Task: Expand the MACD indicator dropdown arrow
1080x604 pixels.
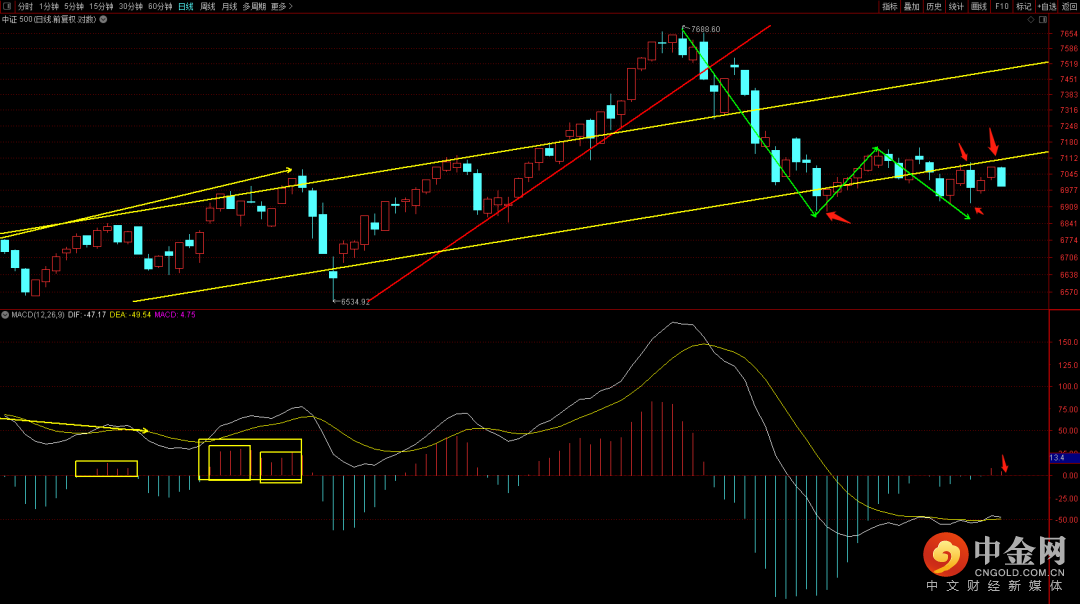Action: [x=5, y=315]
